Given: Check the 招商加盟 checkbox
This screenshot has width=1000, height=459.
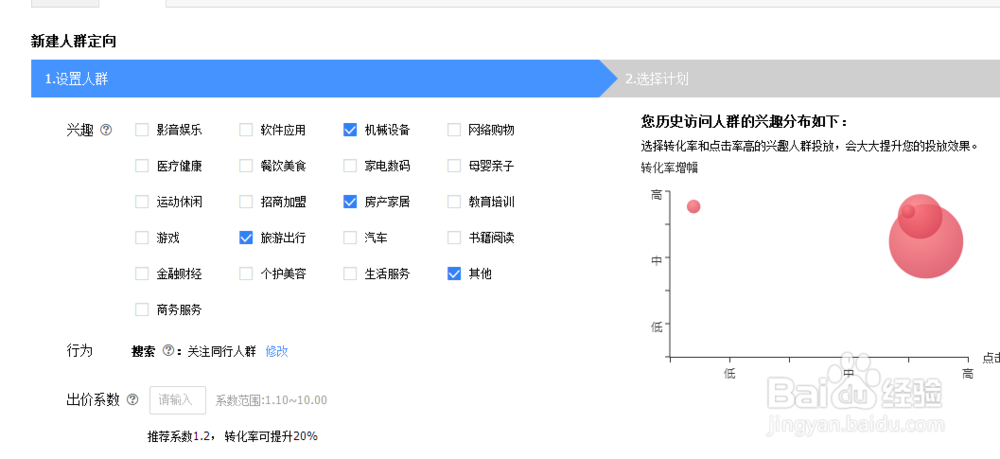Looking at the screenshot, I should point(246,202).
